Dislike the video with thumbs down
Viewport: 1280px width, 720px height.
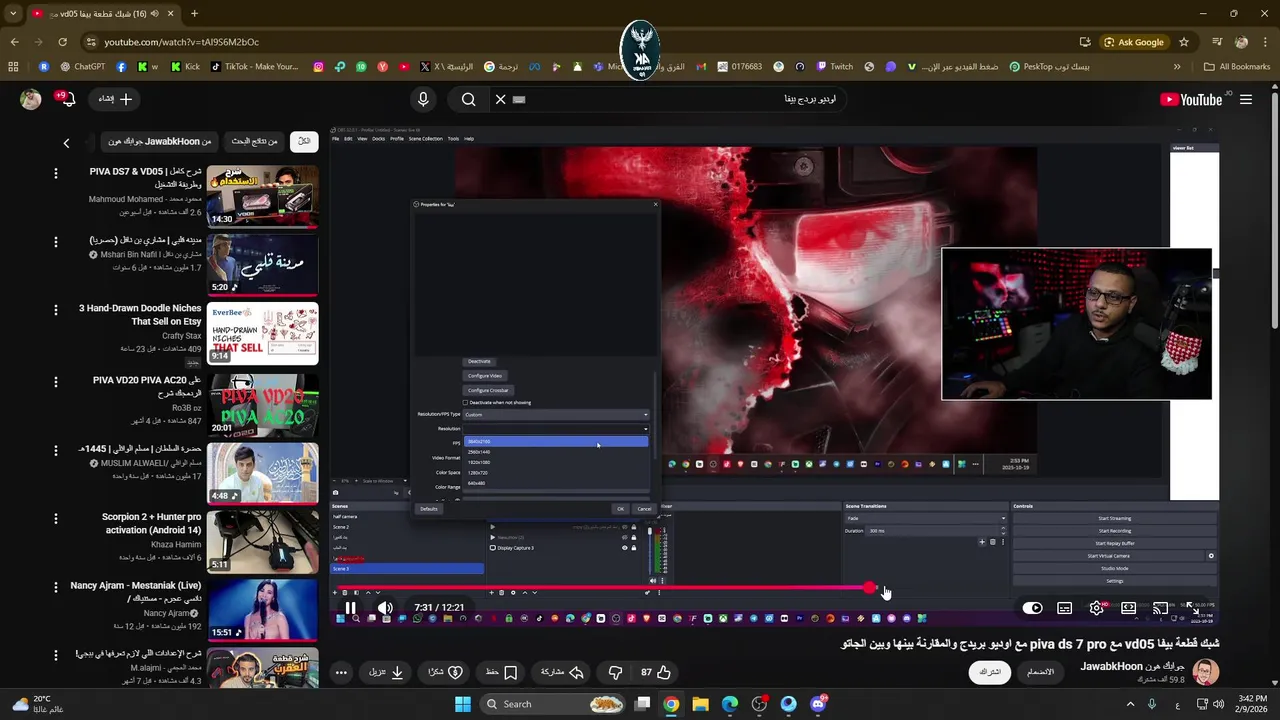(x=615, y=673)
